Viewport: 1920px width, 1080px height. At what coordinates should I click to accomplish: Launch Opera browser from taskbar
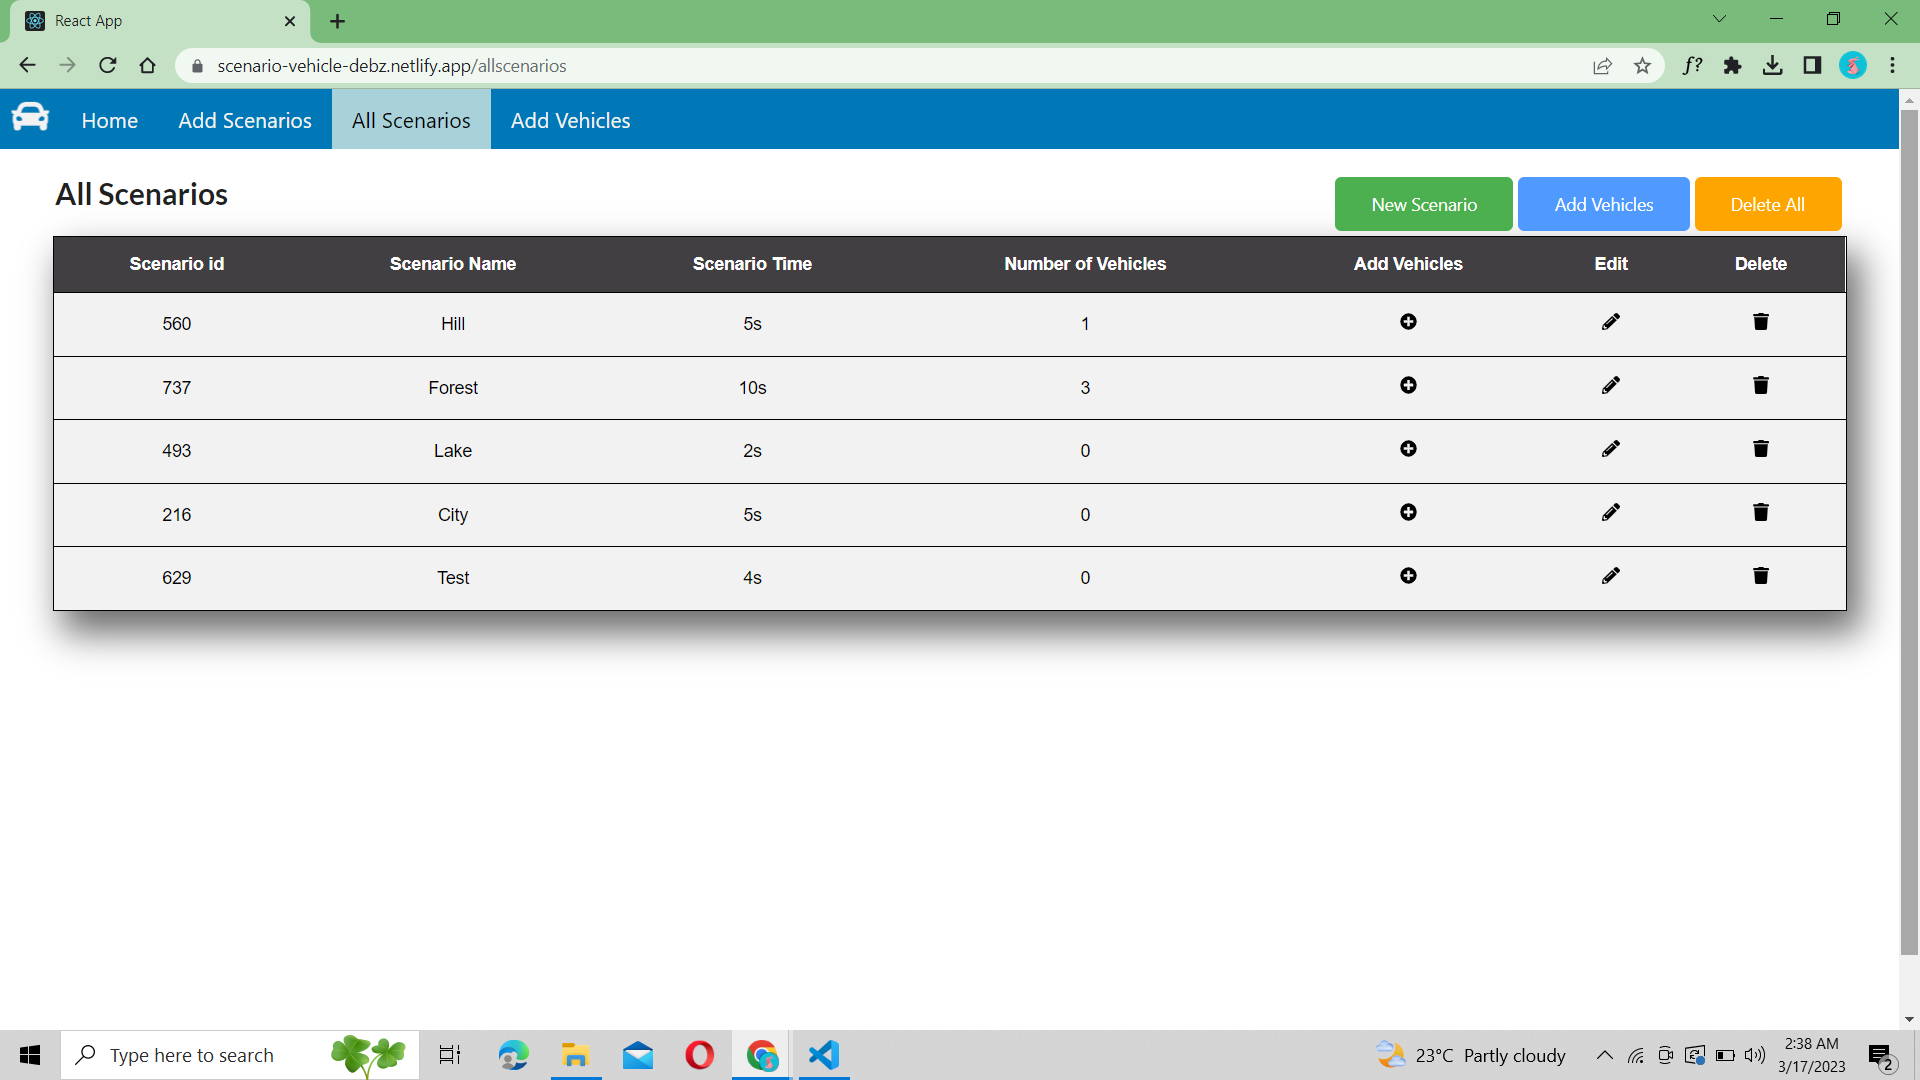699,1055
